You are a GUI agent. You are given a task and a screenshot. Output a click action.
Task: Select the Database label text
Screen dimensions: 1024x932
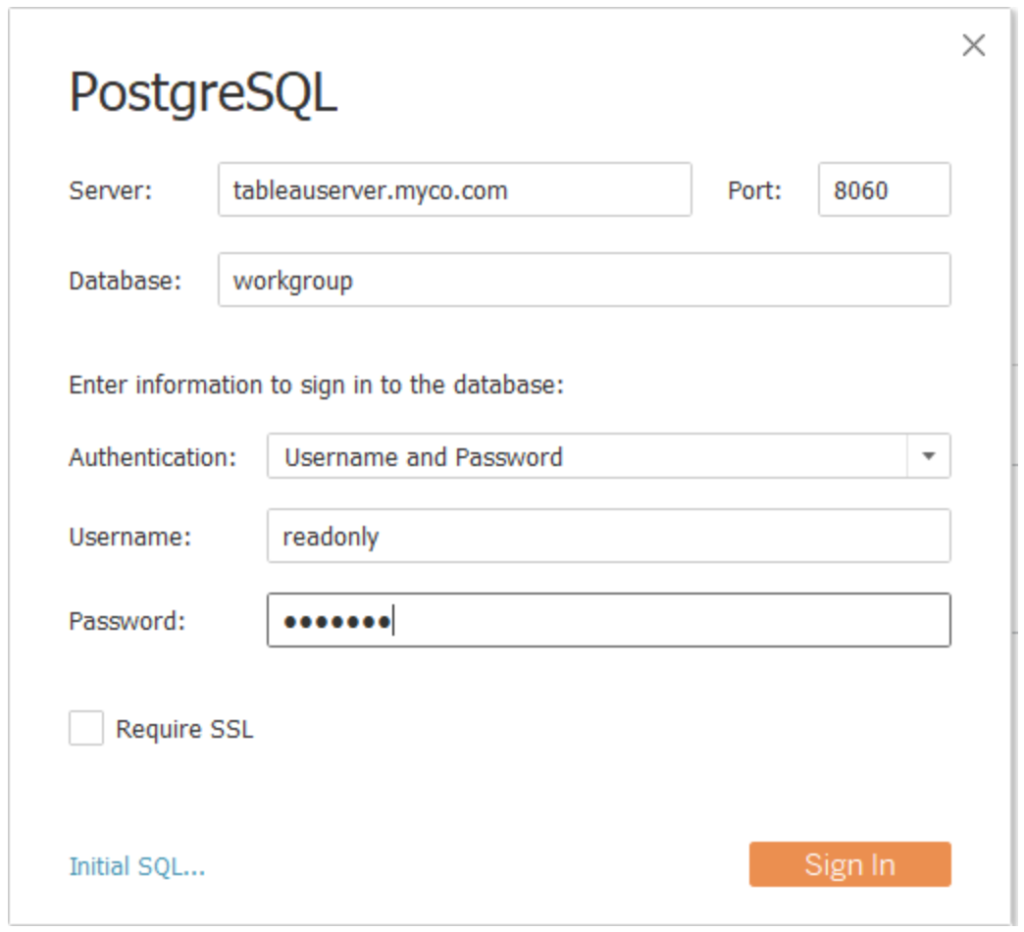click(125, 281)
